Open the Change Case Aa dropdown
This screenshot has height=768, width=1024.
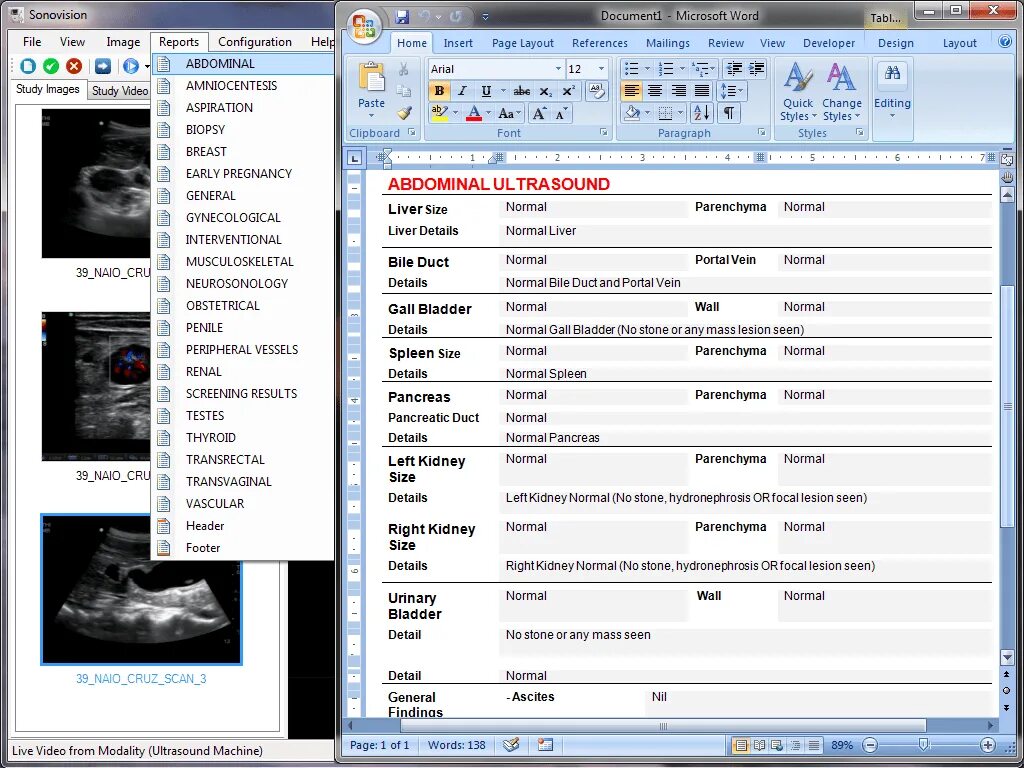(x=509, y=114)
